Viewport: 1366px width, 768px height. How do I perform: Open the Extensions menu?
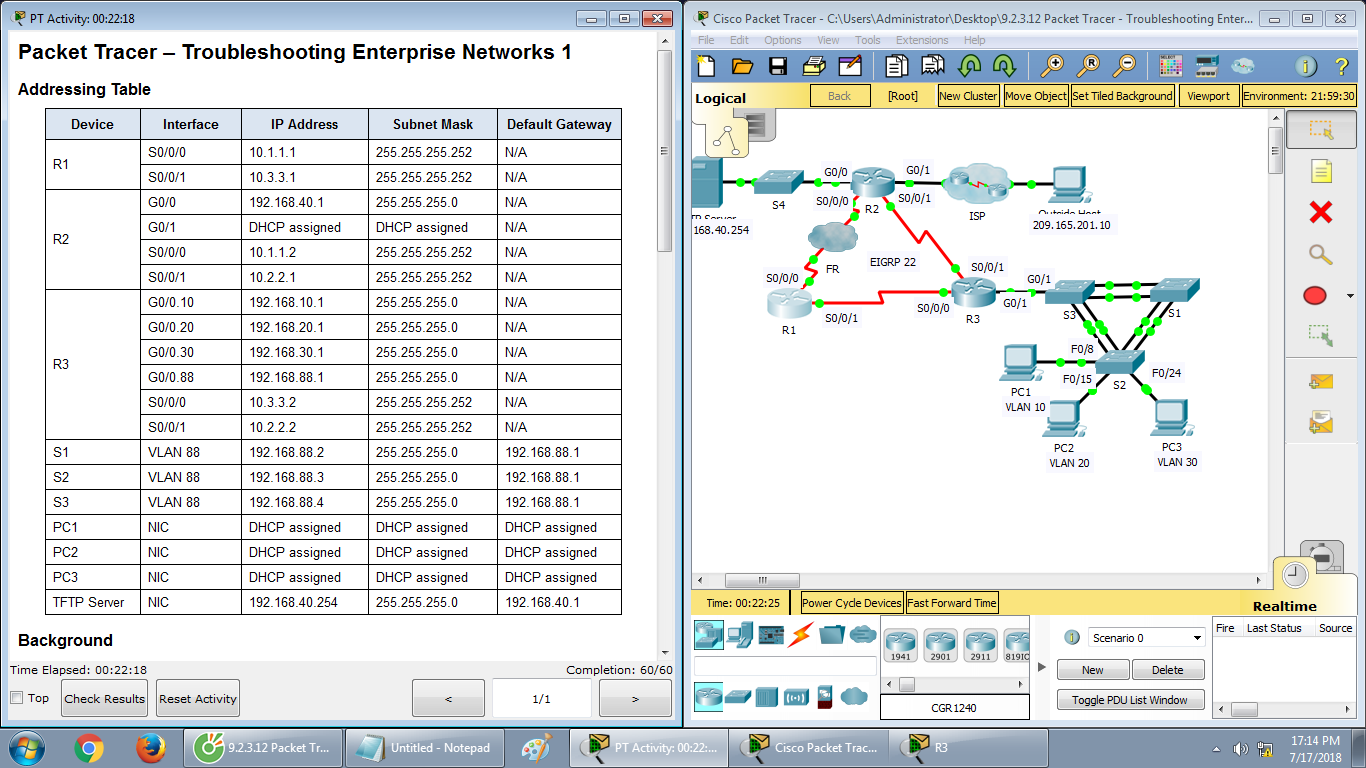click(x=922, y=40)
